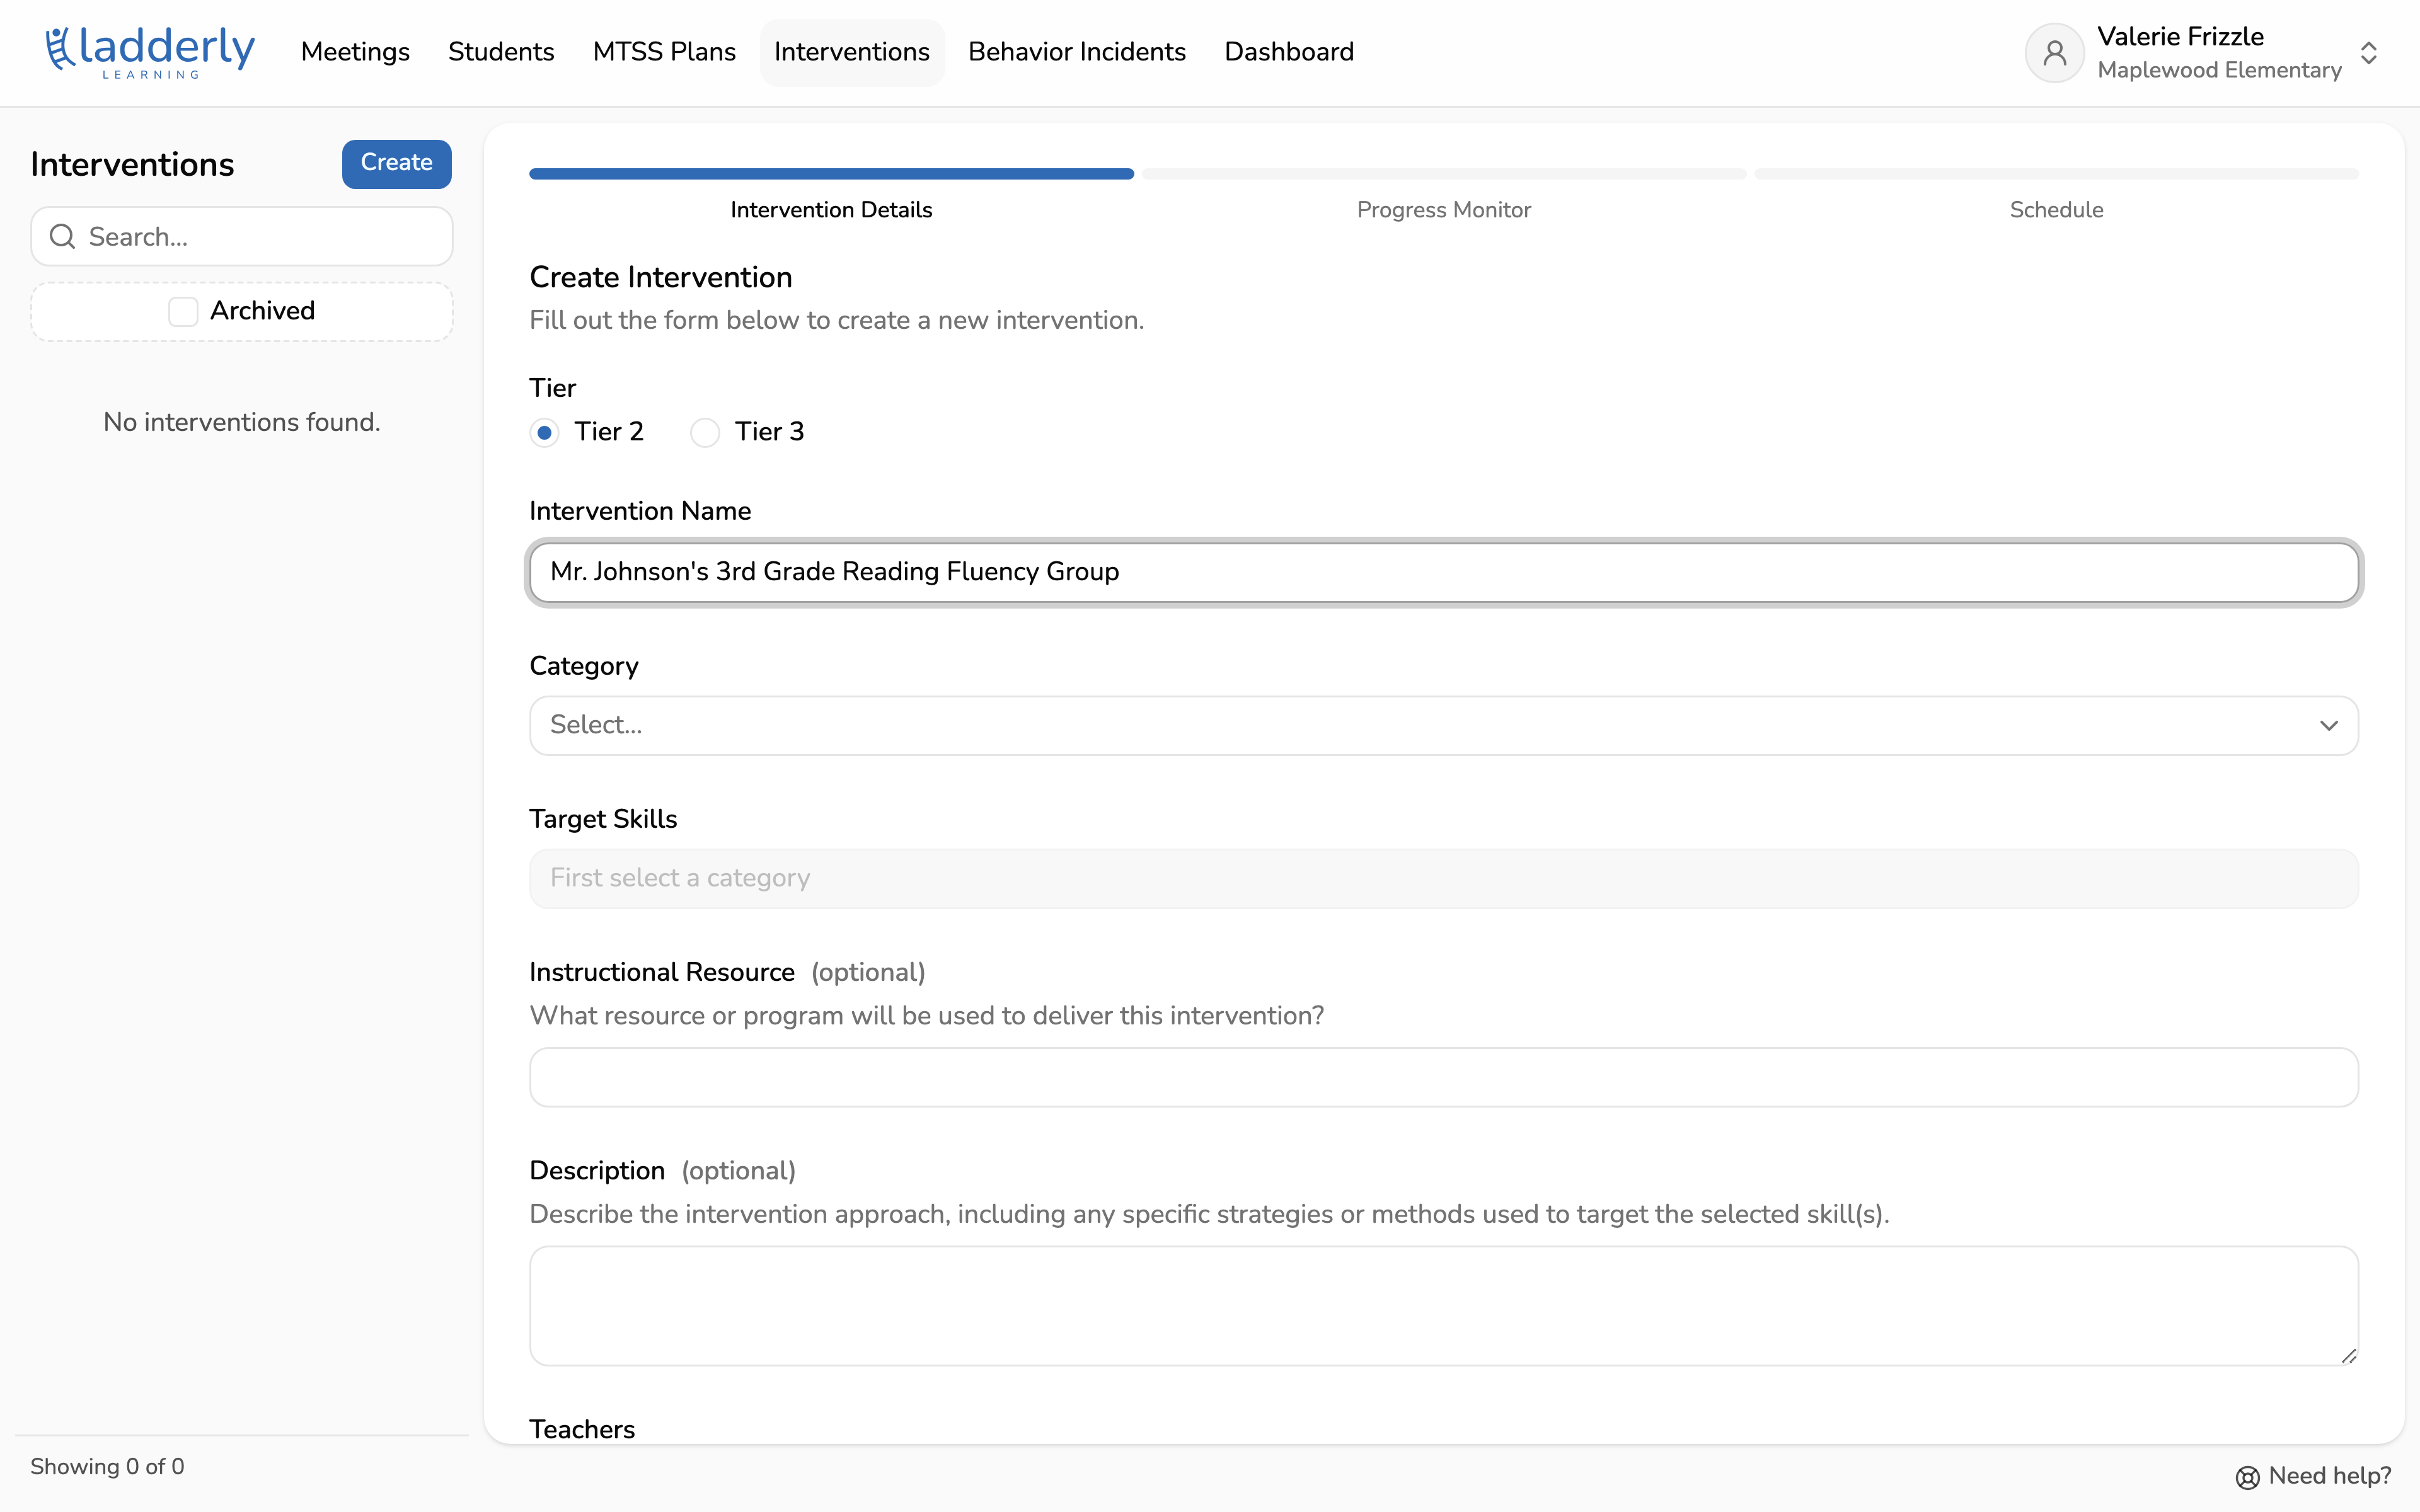Jump to the Schedule step
Screen dimensions: 2420x1512
[x=2056, y=210]
